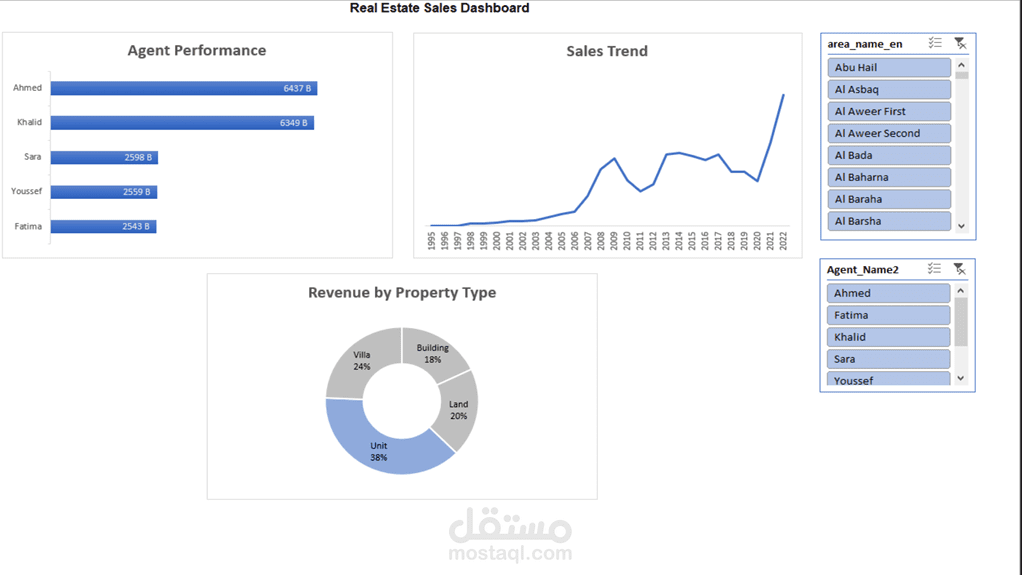The image size is (1022, 576).
Task: Select Sara's 2598 B bar
Action: [x=104, y=157]
